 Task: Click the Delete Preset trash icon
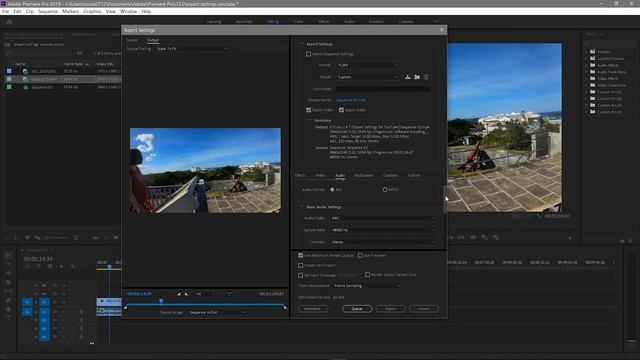point(426,77)
